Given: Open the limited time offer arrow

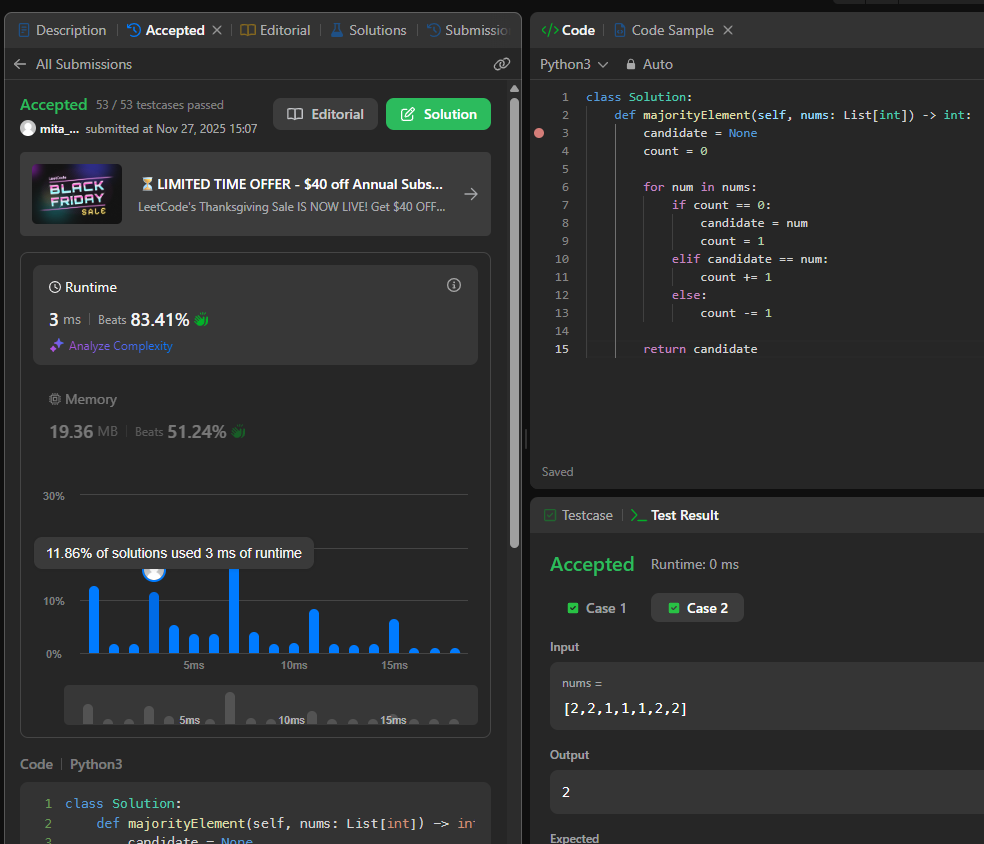Looking at the screenshot, I should point(471,194).
